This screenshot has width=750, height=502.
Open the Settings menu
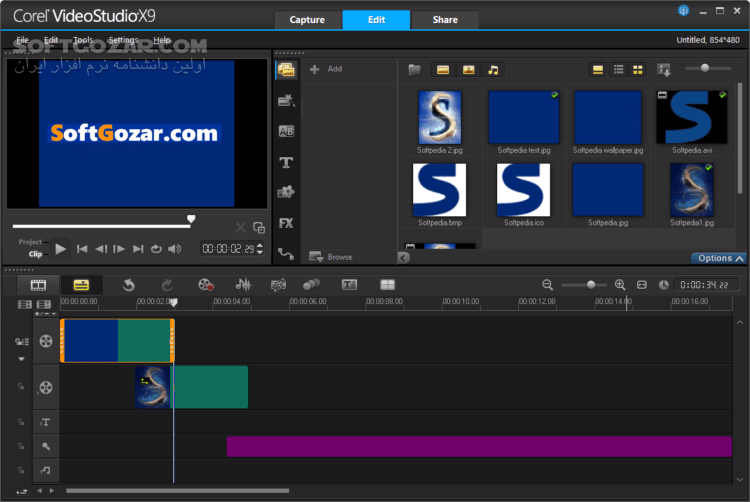[123, 40]
